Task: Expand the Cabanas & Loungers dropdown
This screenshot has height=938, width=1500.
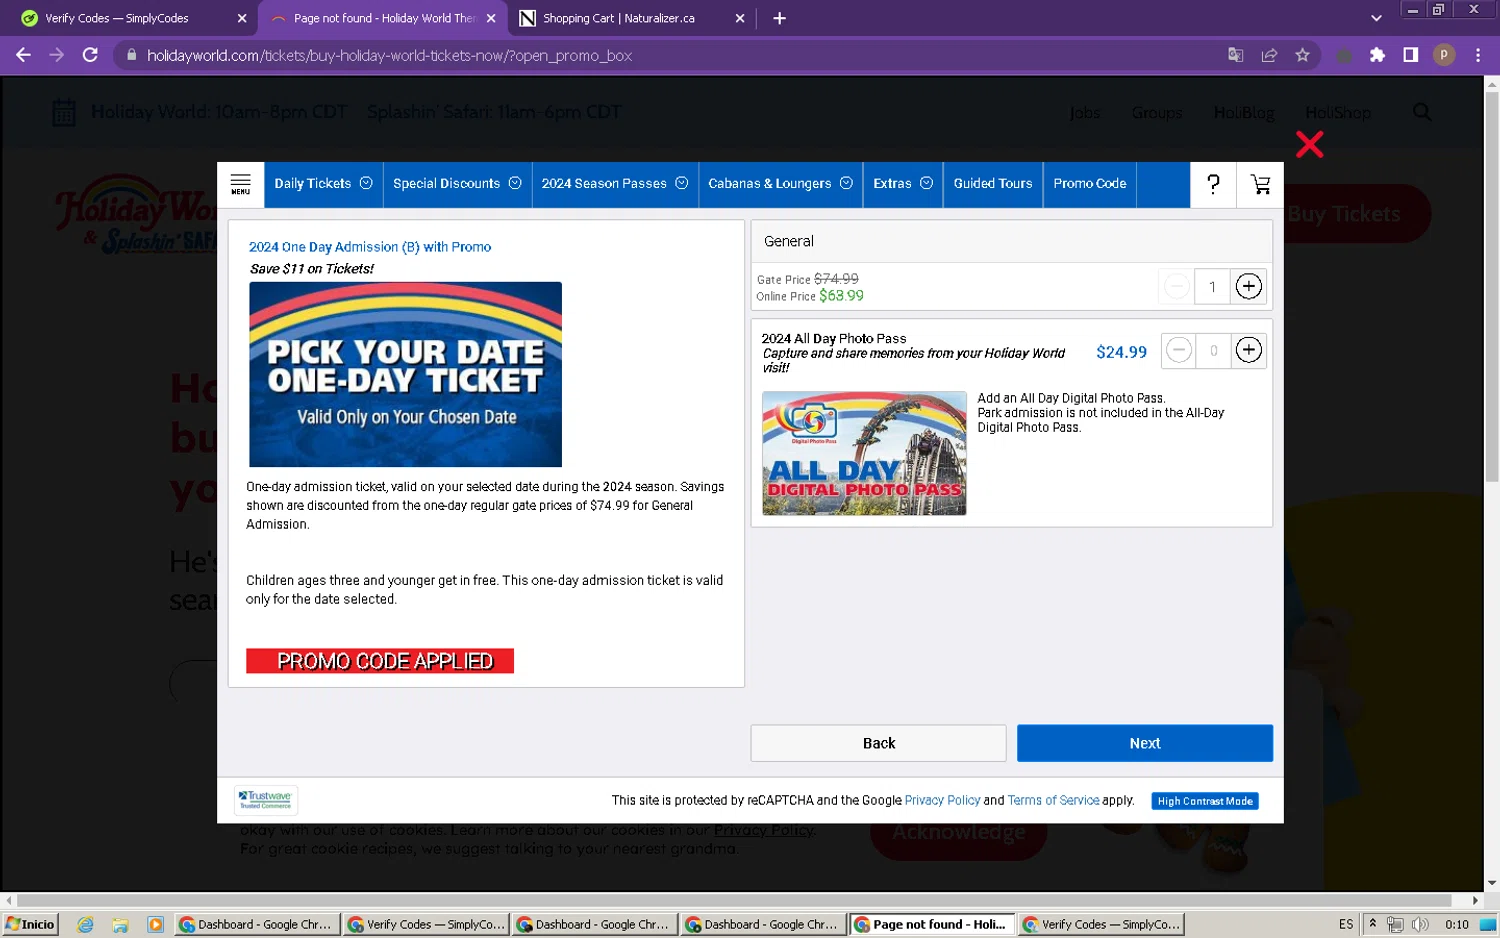Action: [x=780, y=184]
